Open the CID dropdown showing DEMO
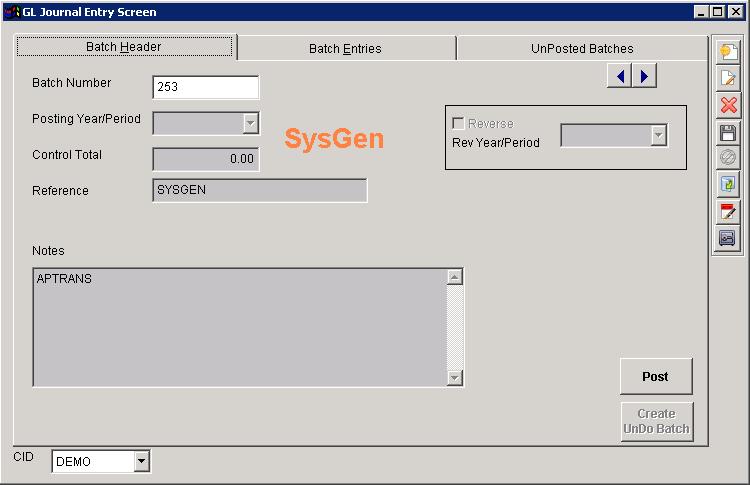 coord(141,461)
